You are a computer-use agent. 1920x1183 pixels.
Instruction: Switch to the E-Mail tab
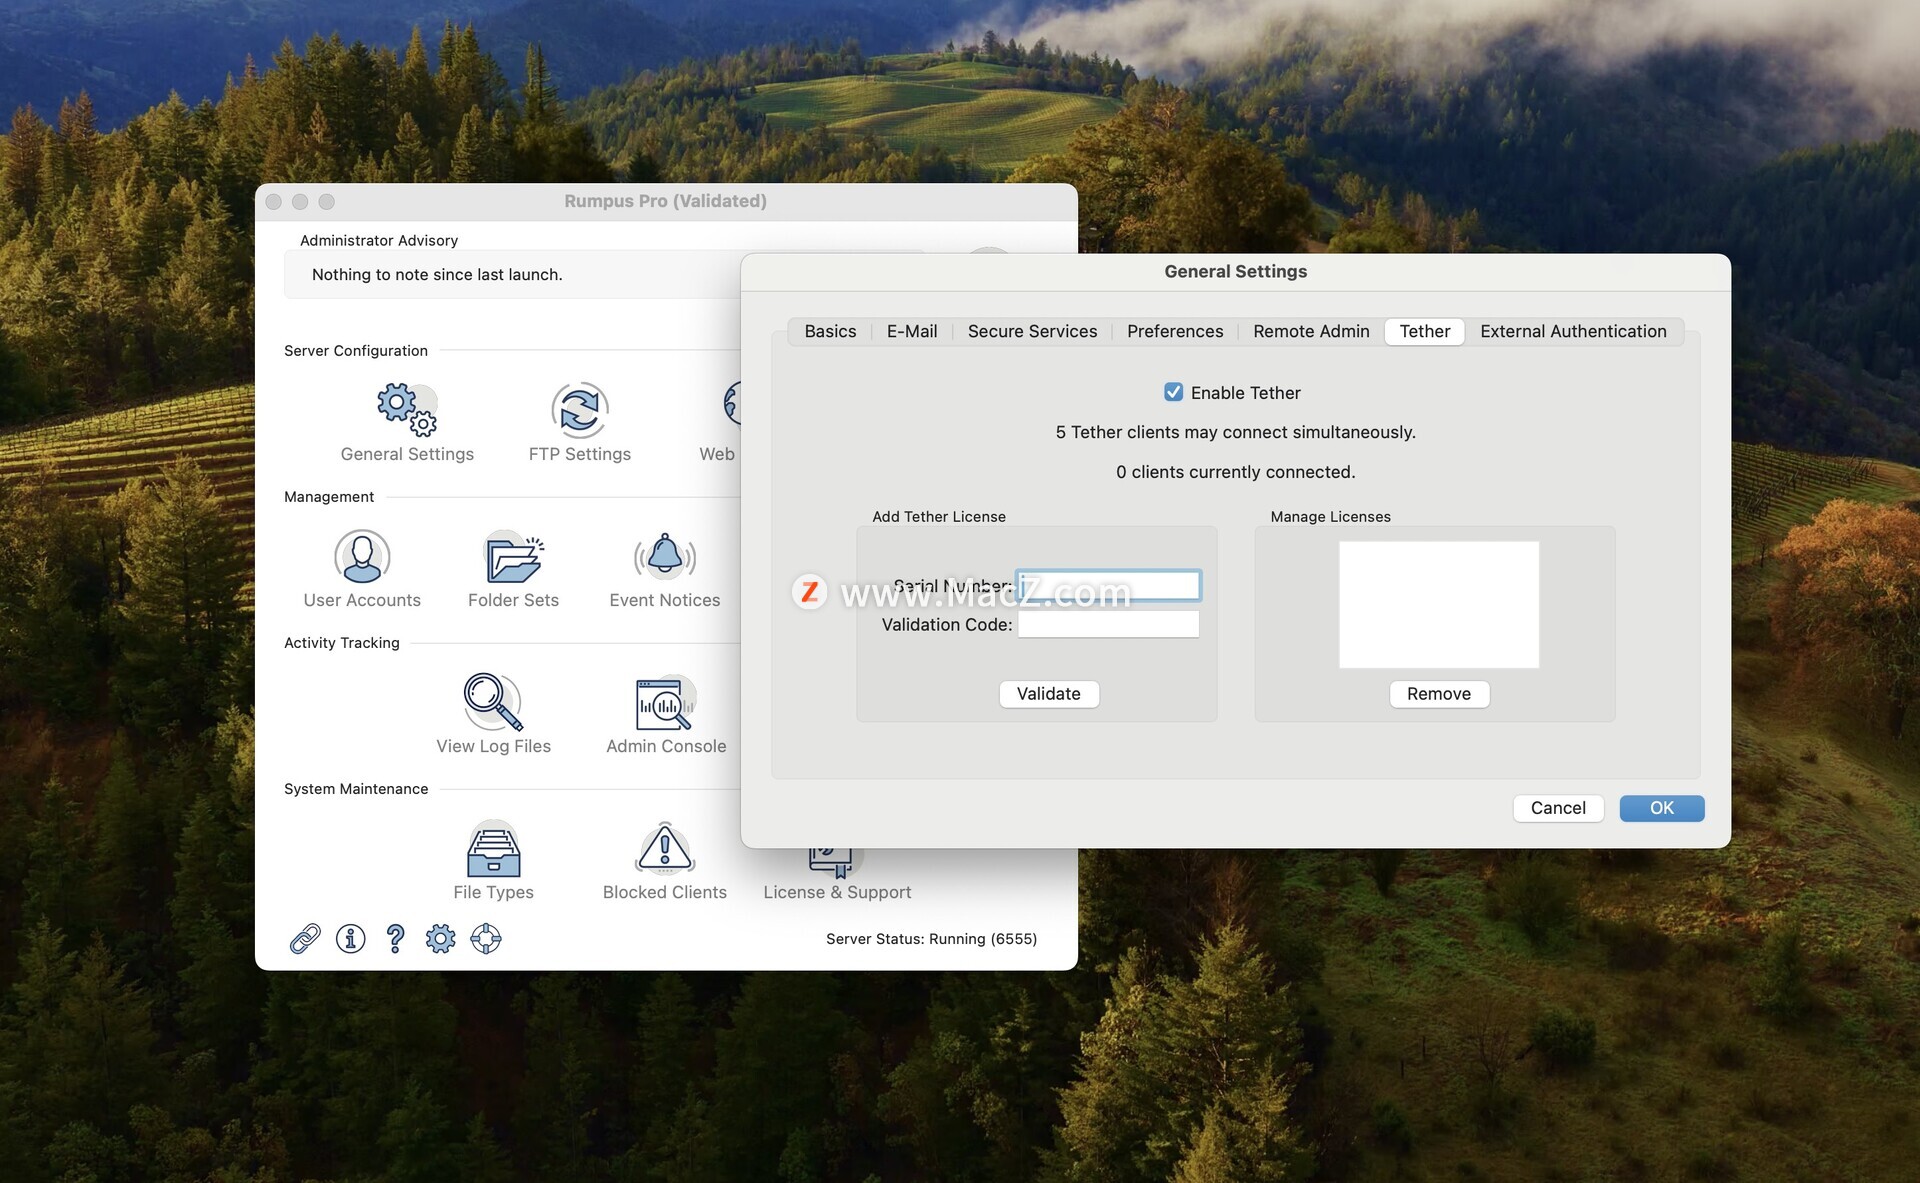912,331
